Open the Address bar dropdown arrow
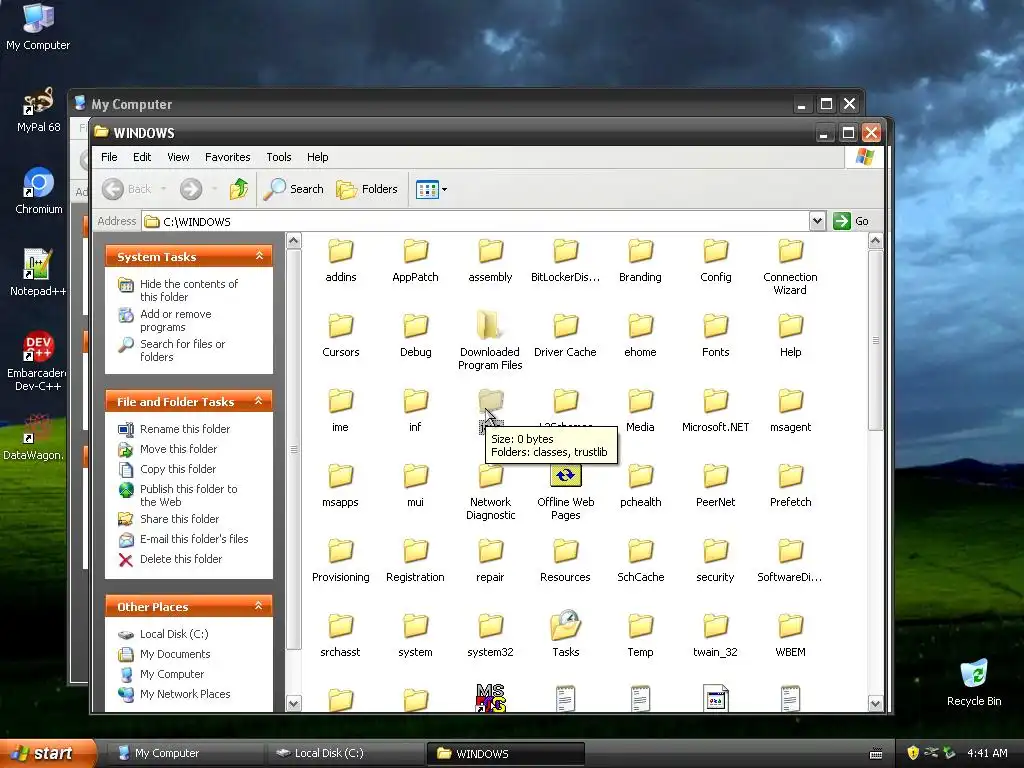 817,221
